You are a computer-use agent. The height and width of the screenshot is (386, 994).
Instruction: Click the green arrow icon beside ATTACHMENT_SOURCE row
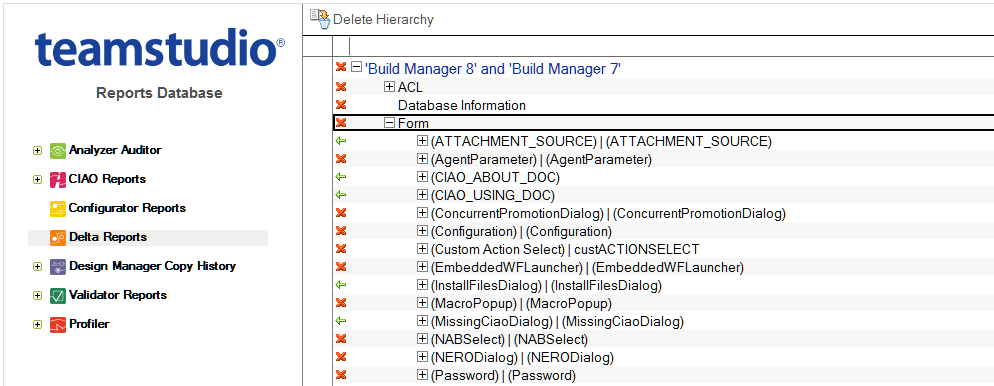pos(341,141)
